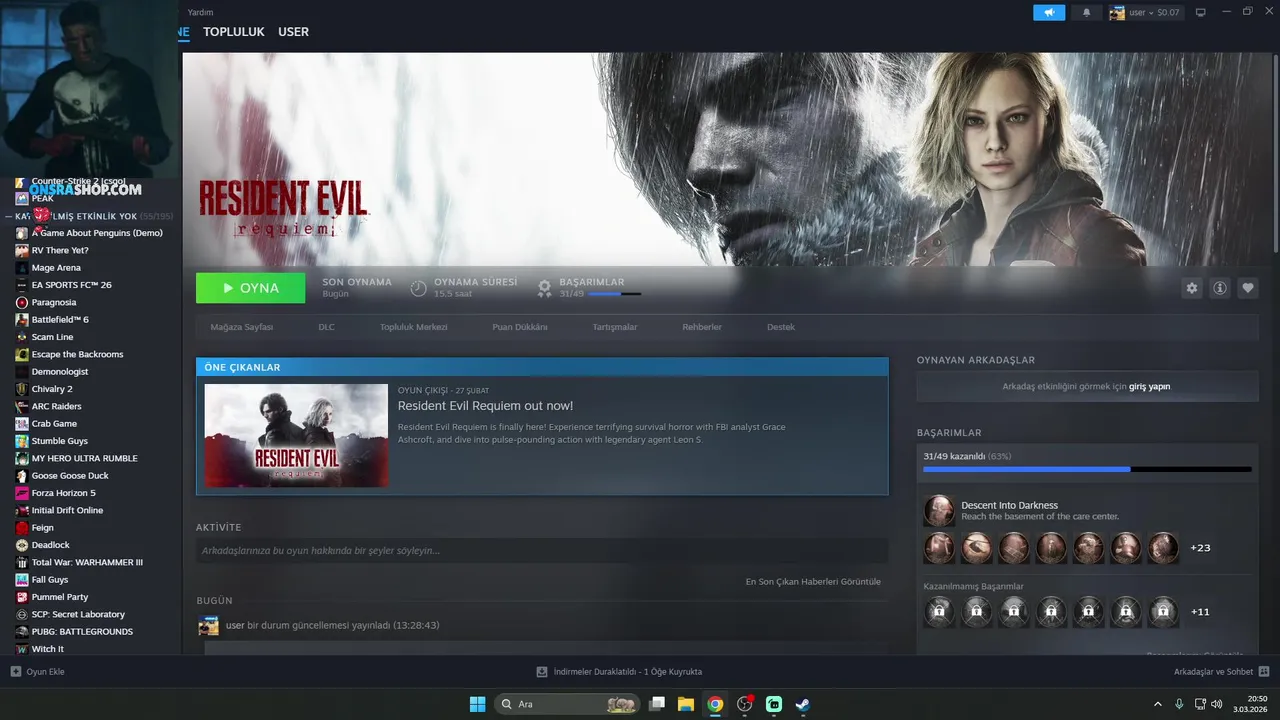Open the TOPLULUK menu

(234, 32)
